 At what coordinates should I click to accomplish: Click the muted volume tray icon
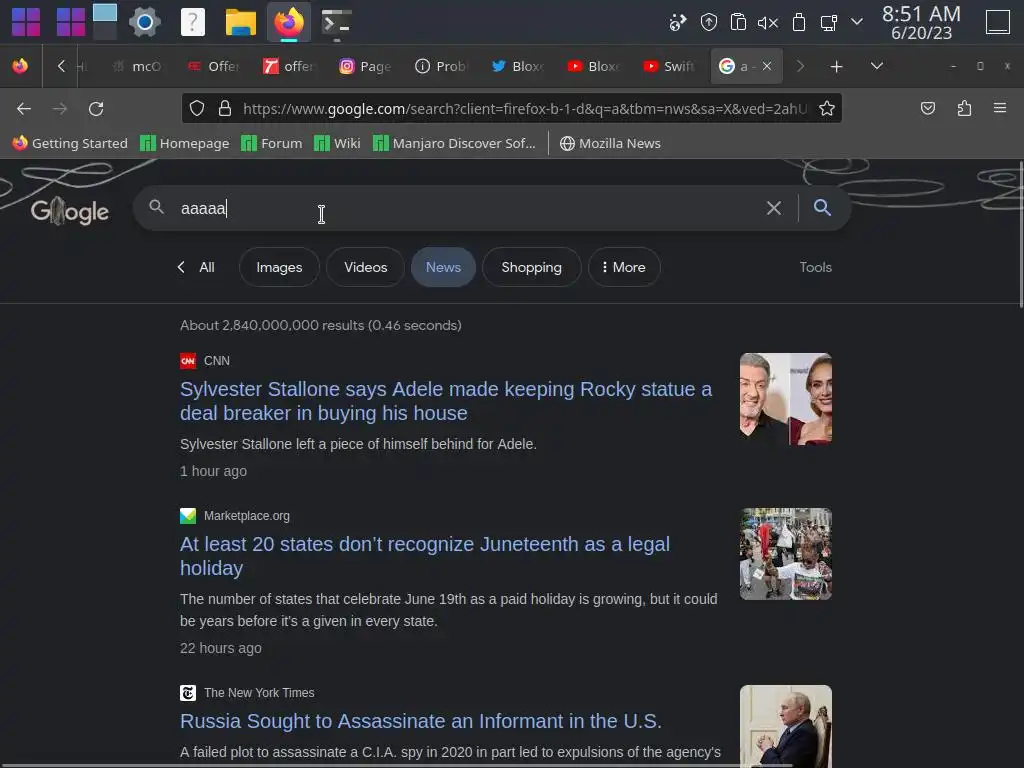(767, 23)
